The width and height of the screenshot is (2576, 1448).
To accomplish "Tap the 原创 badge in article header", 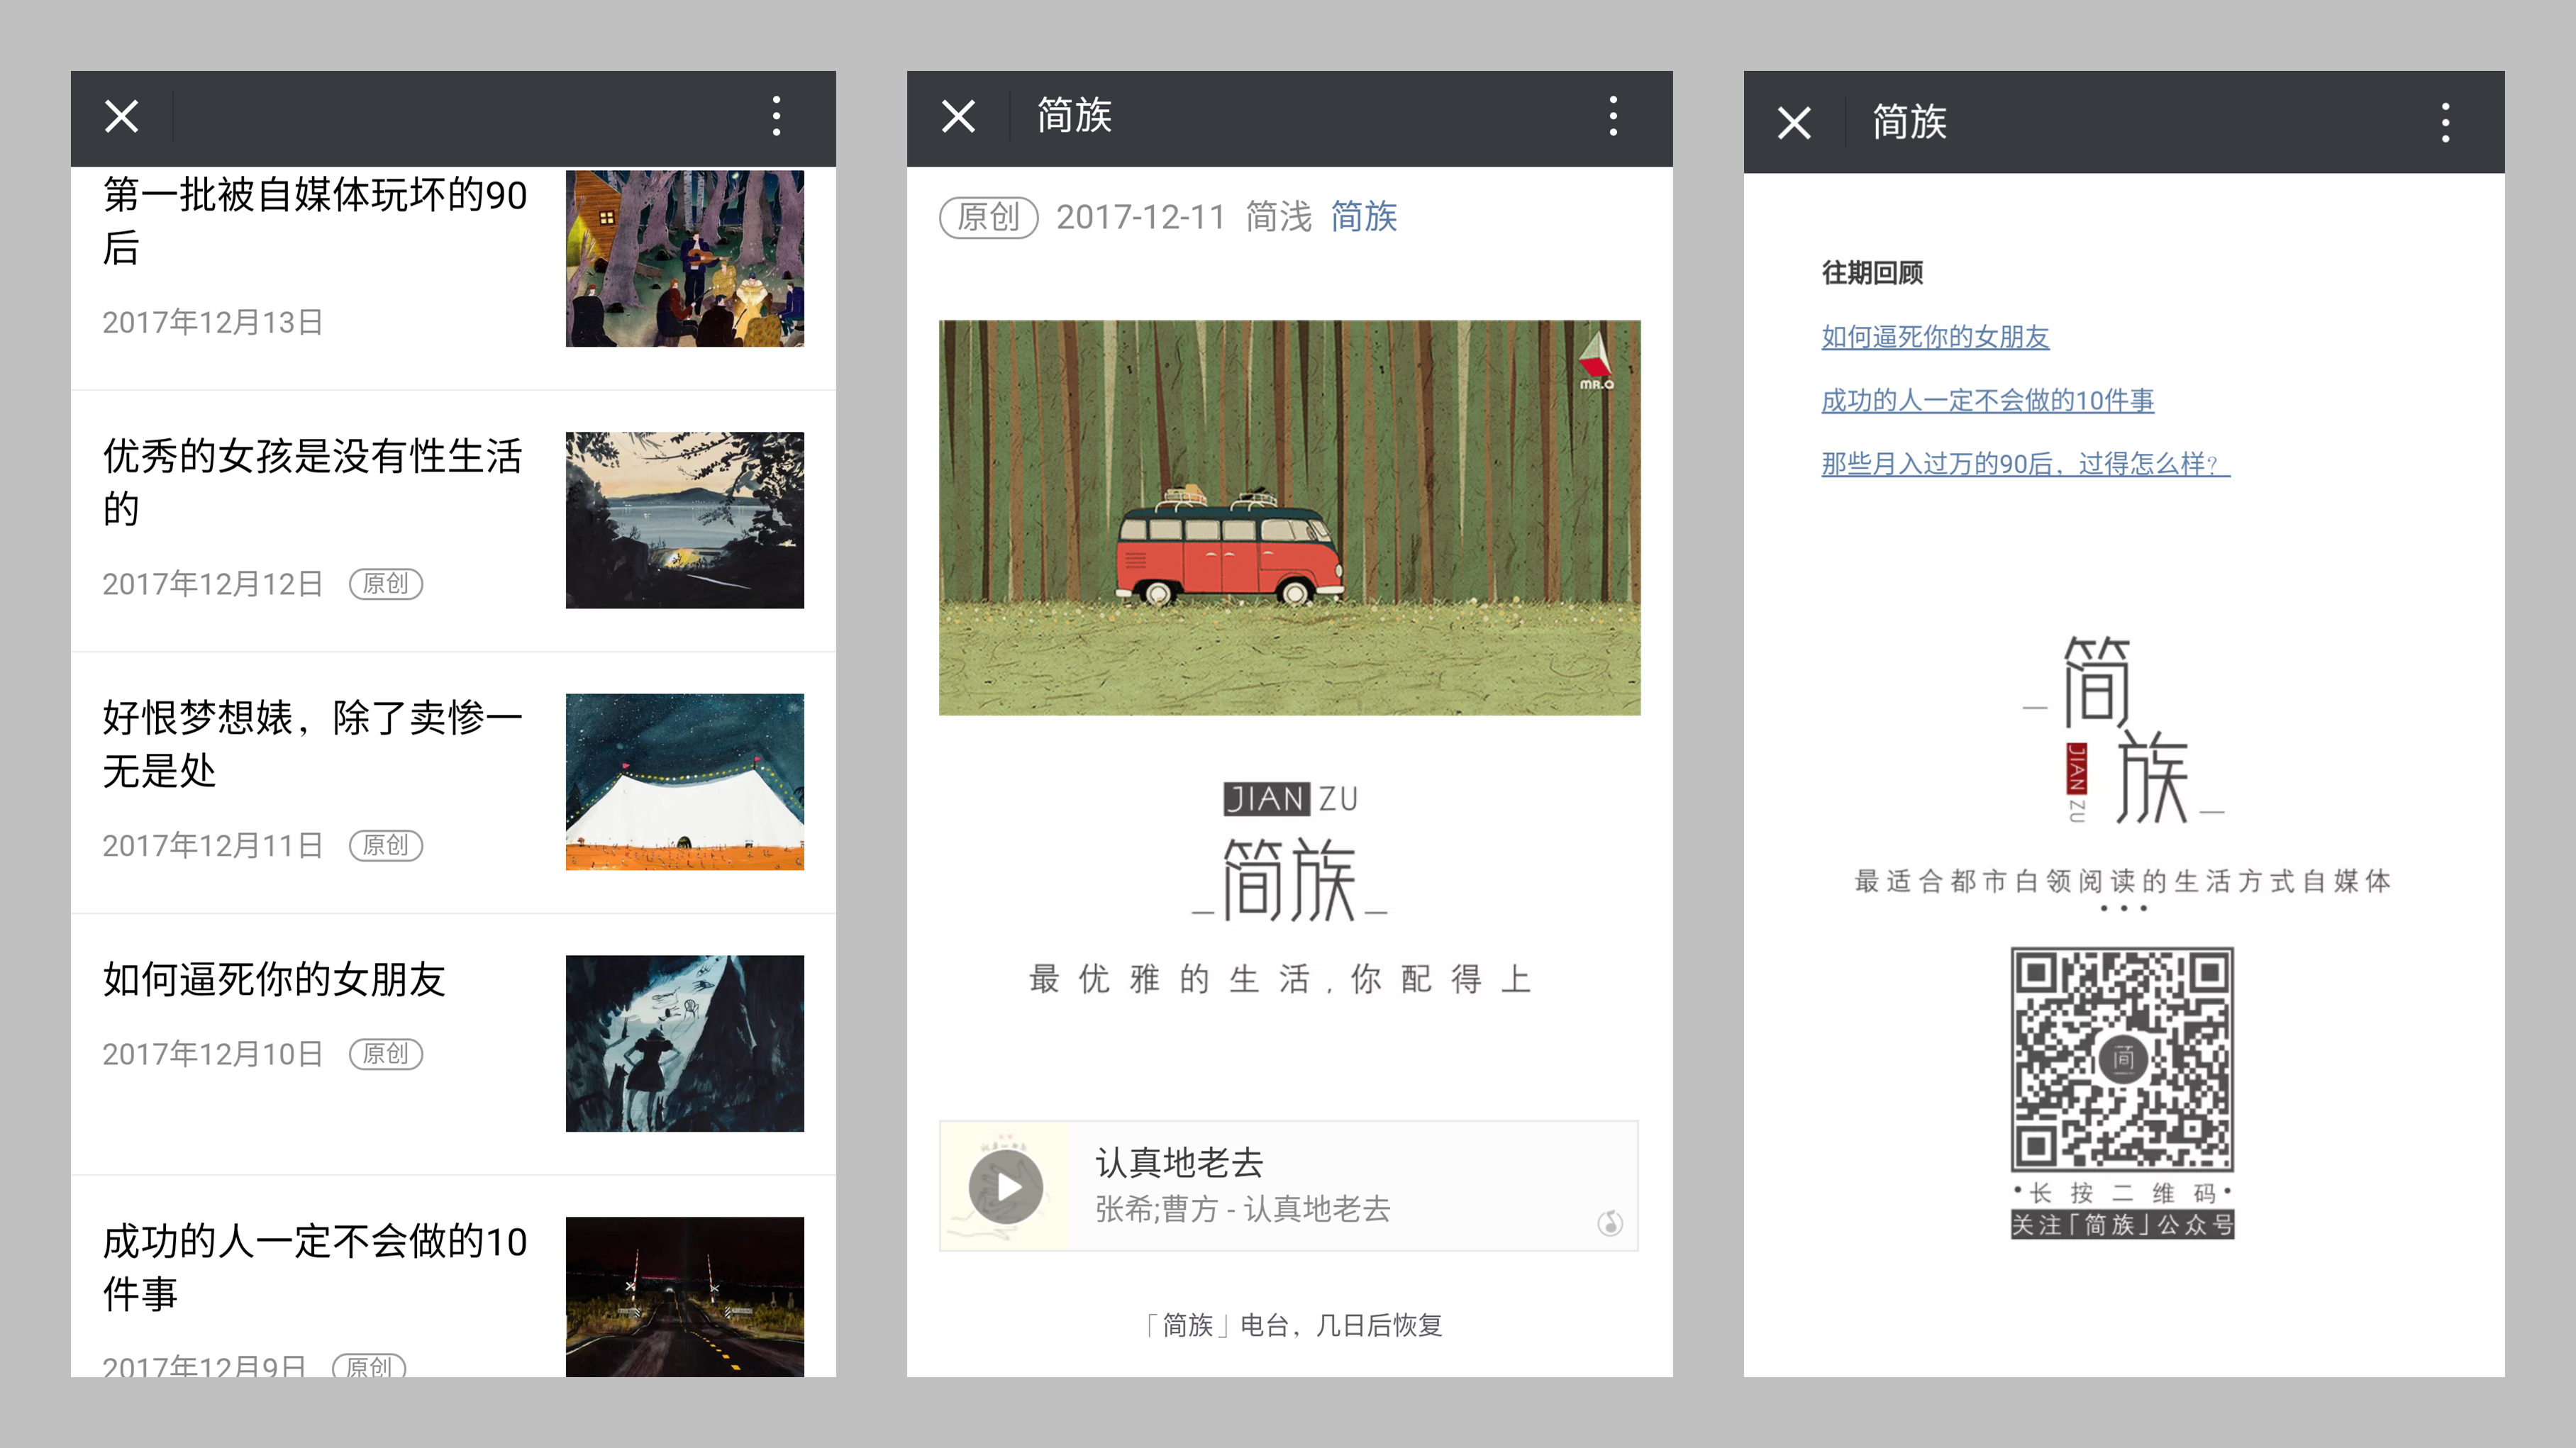I will (988, 217).
